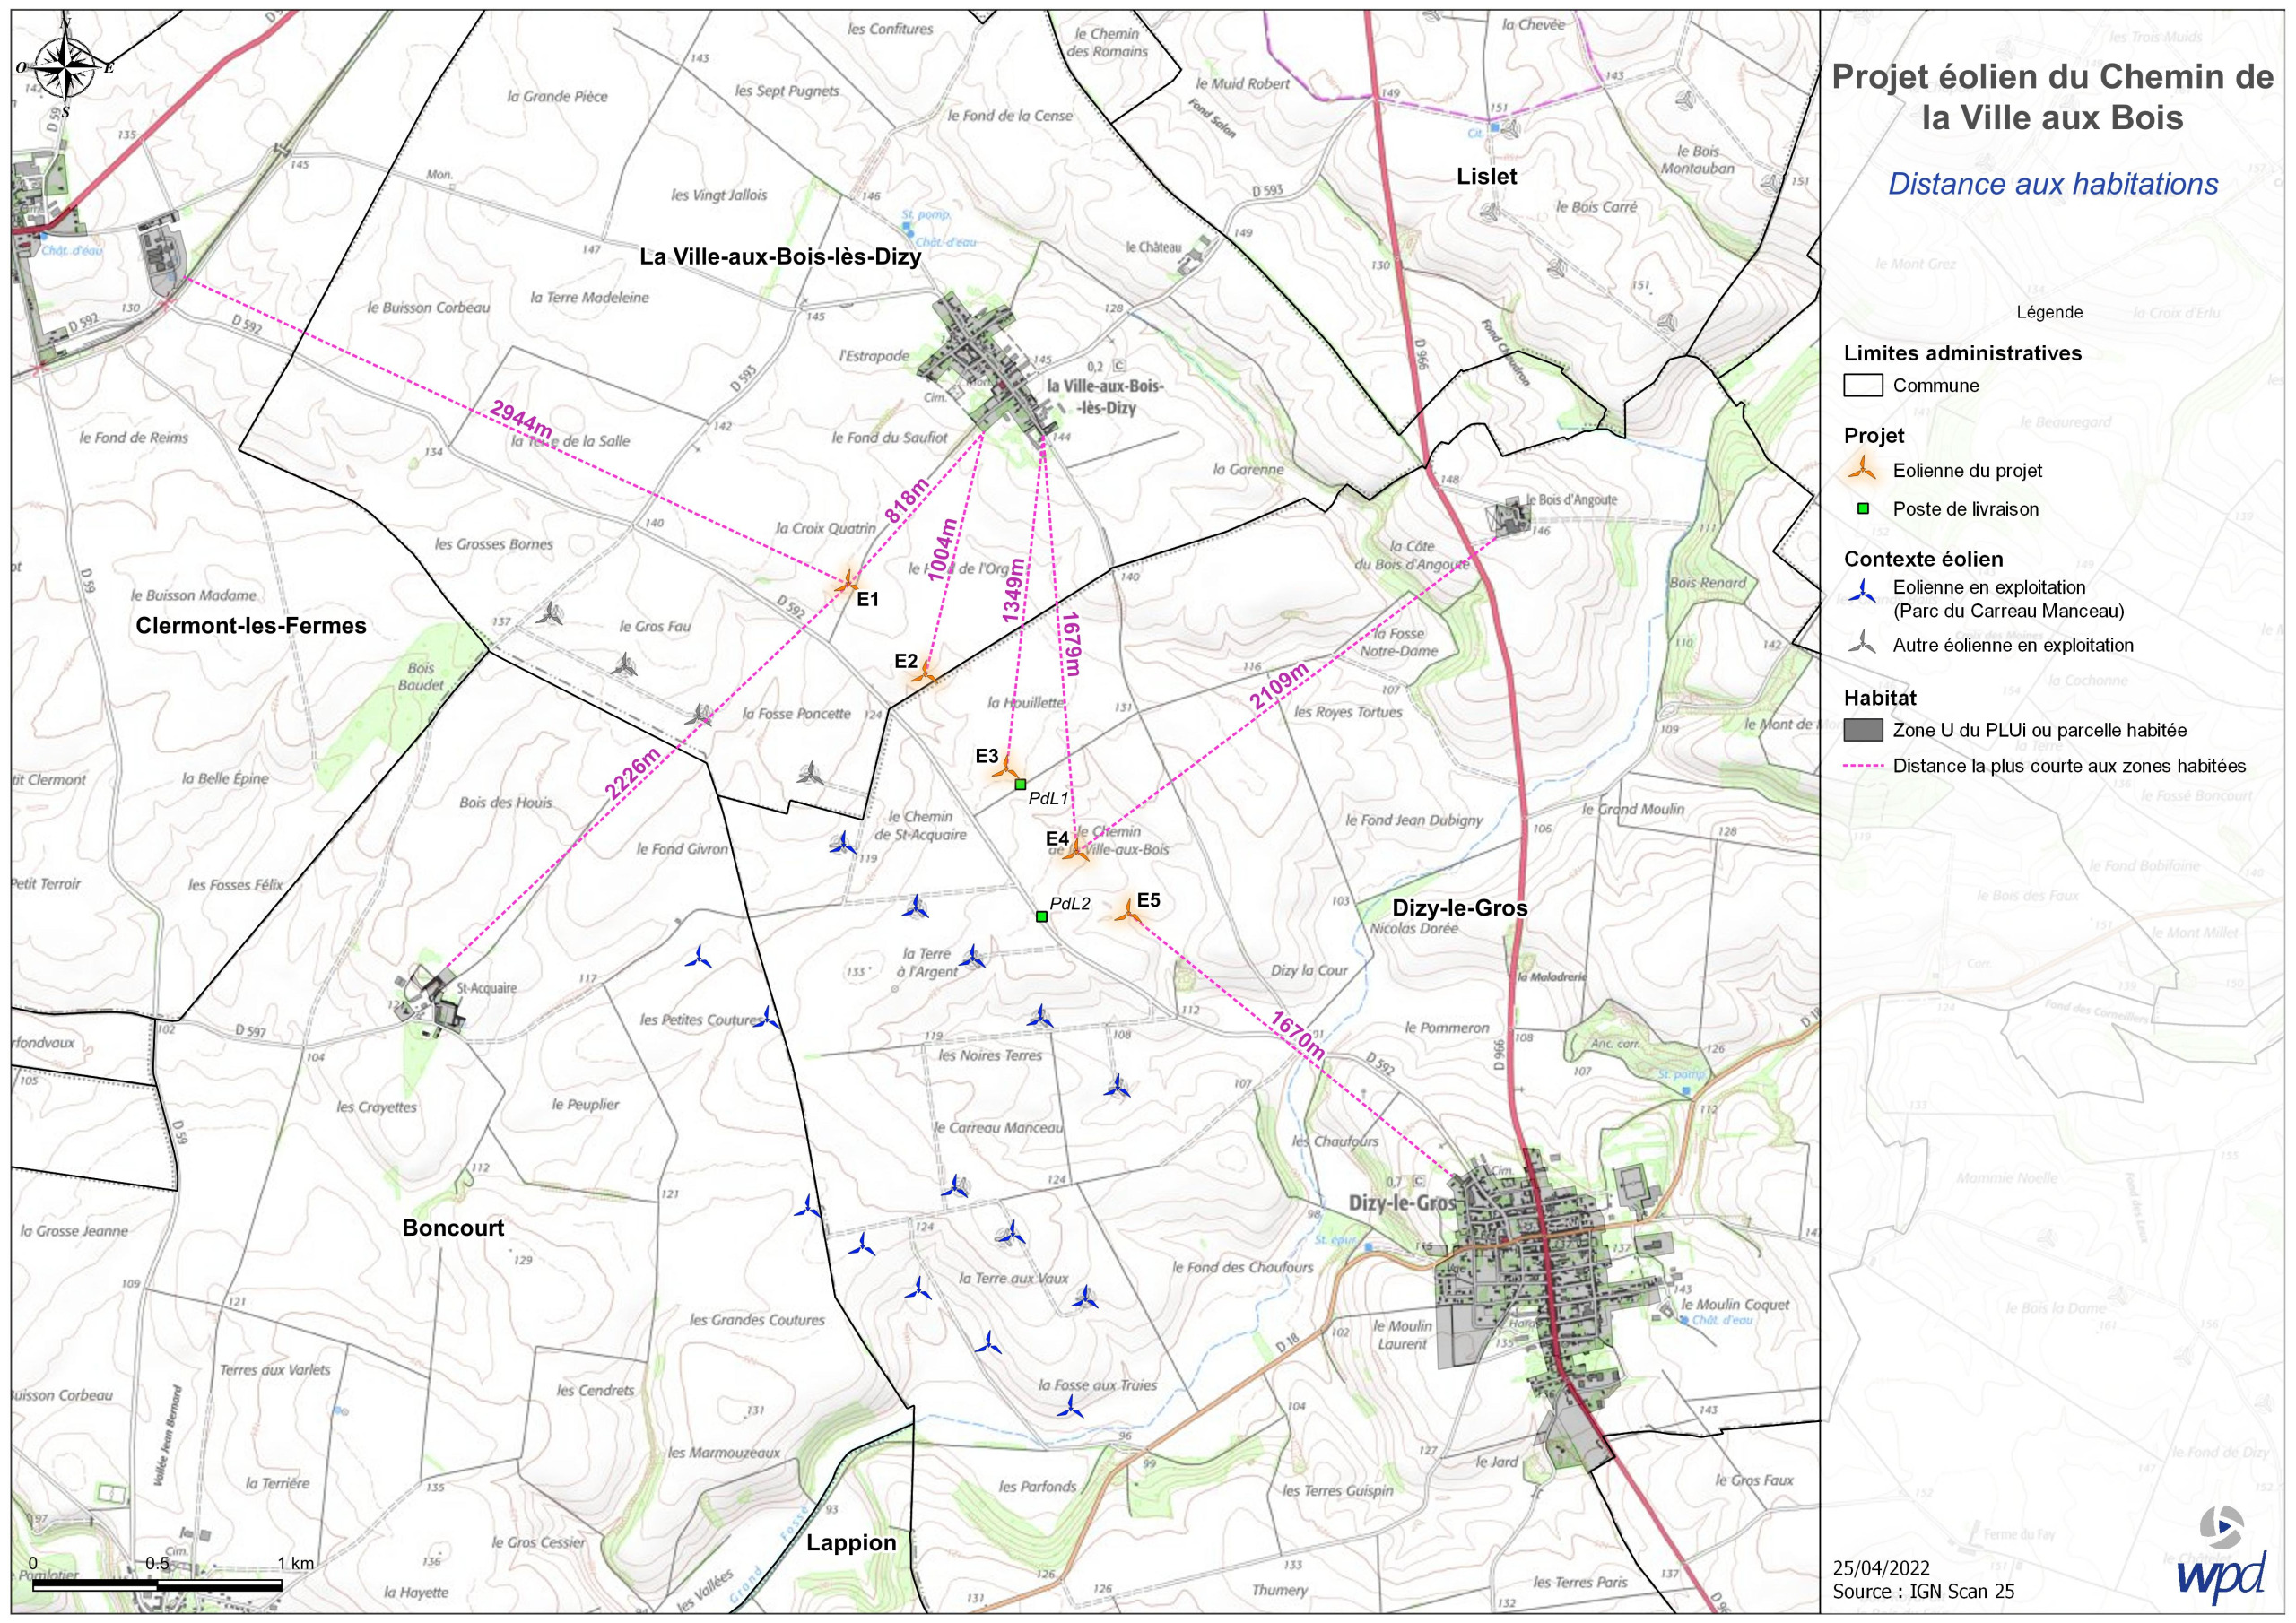
Task: Click the white Commune boundary legend box
Action: [1862, 385]
